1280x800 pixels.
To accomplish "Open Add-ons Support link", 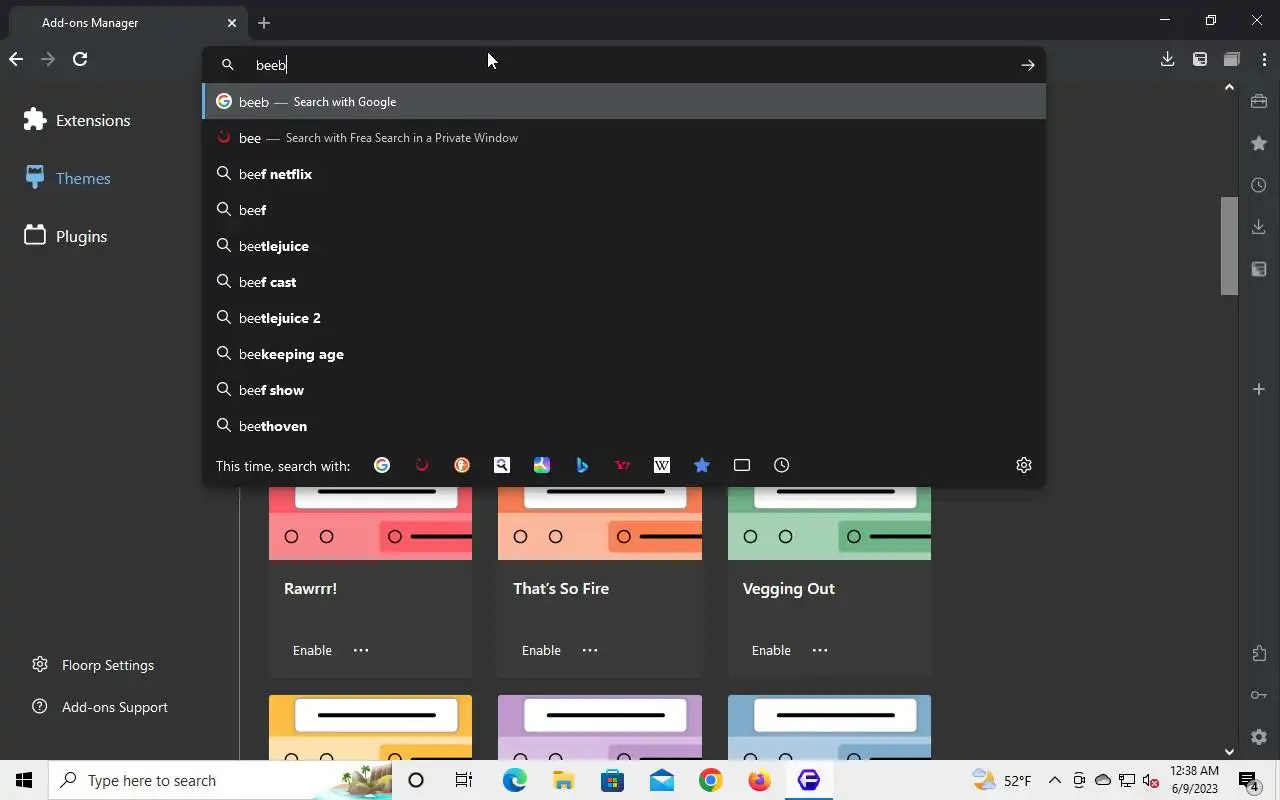I will (x=99, y=707).
